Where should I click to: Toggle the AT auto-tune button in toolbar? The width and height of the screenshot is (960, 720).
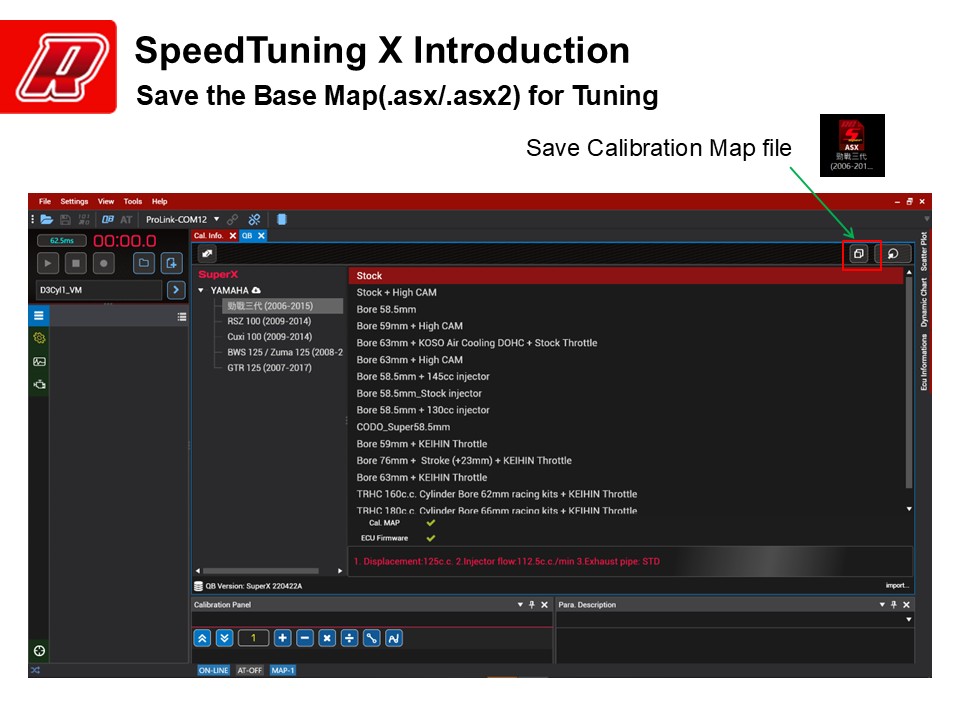click(126, 219)
